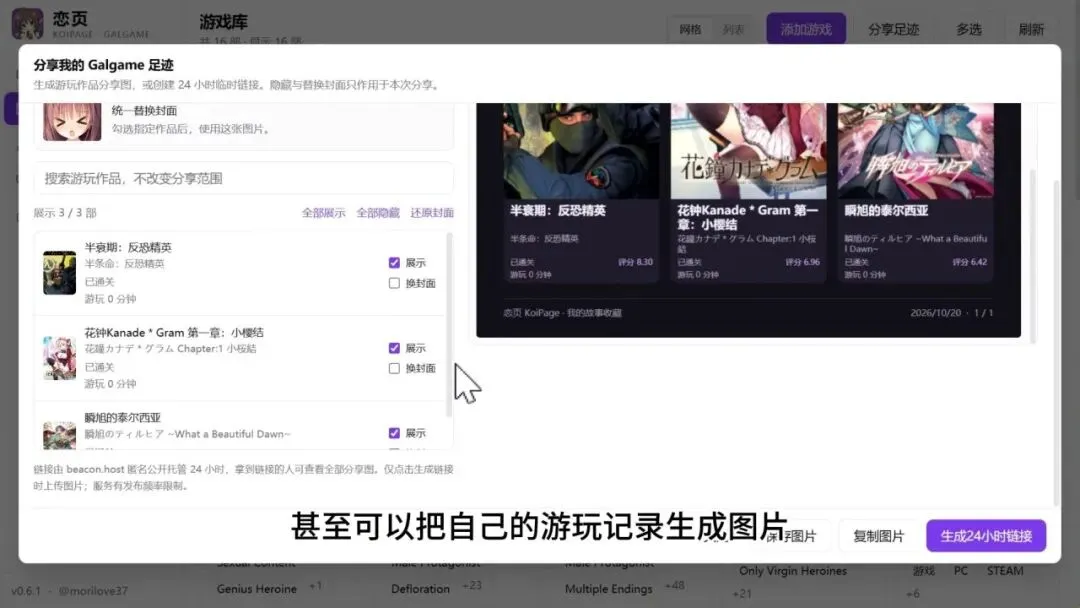
Task: Click 评分 6.96 on preview card
Action: coord(802,262)
